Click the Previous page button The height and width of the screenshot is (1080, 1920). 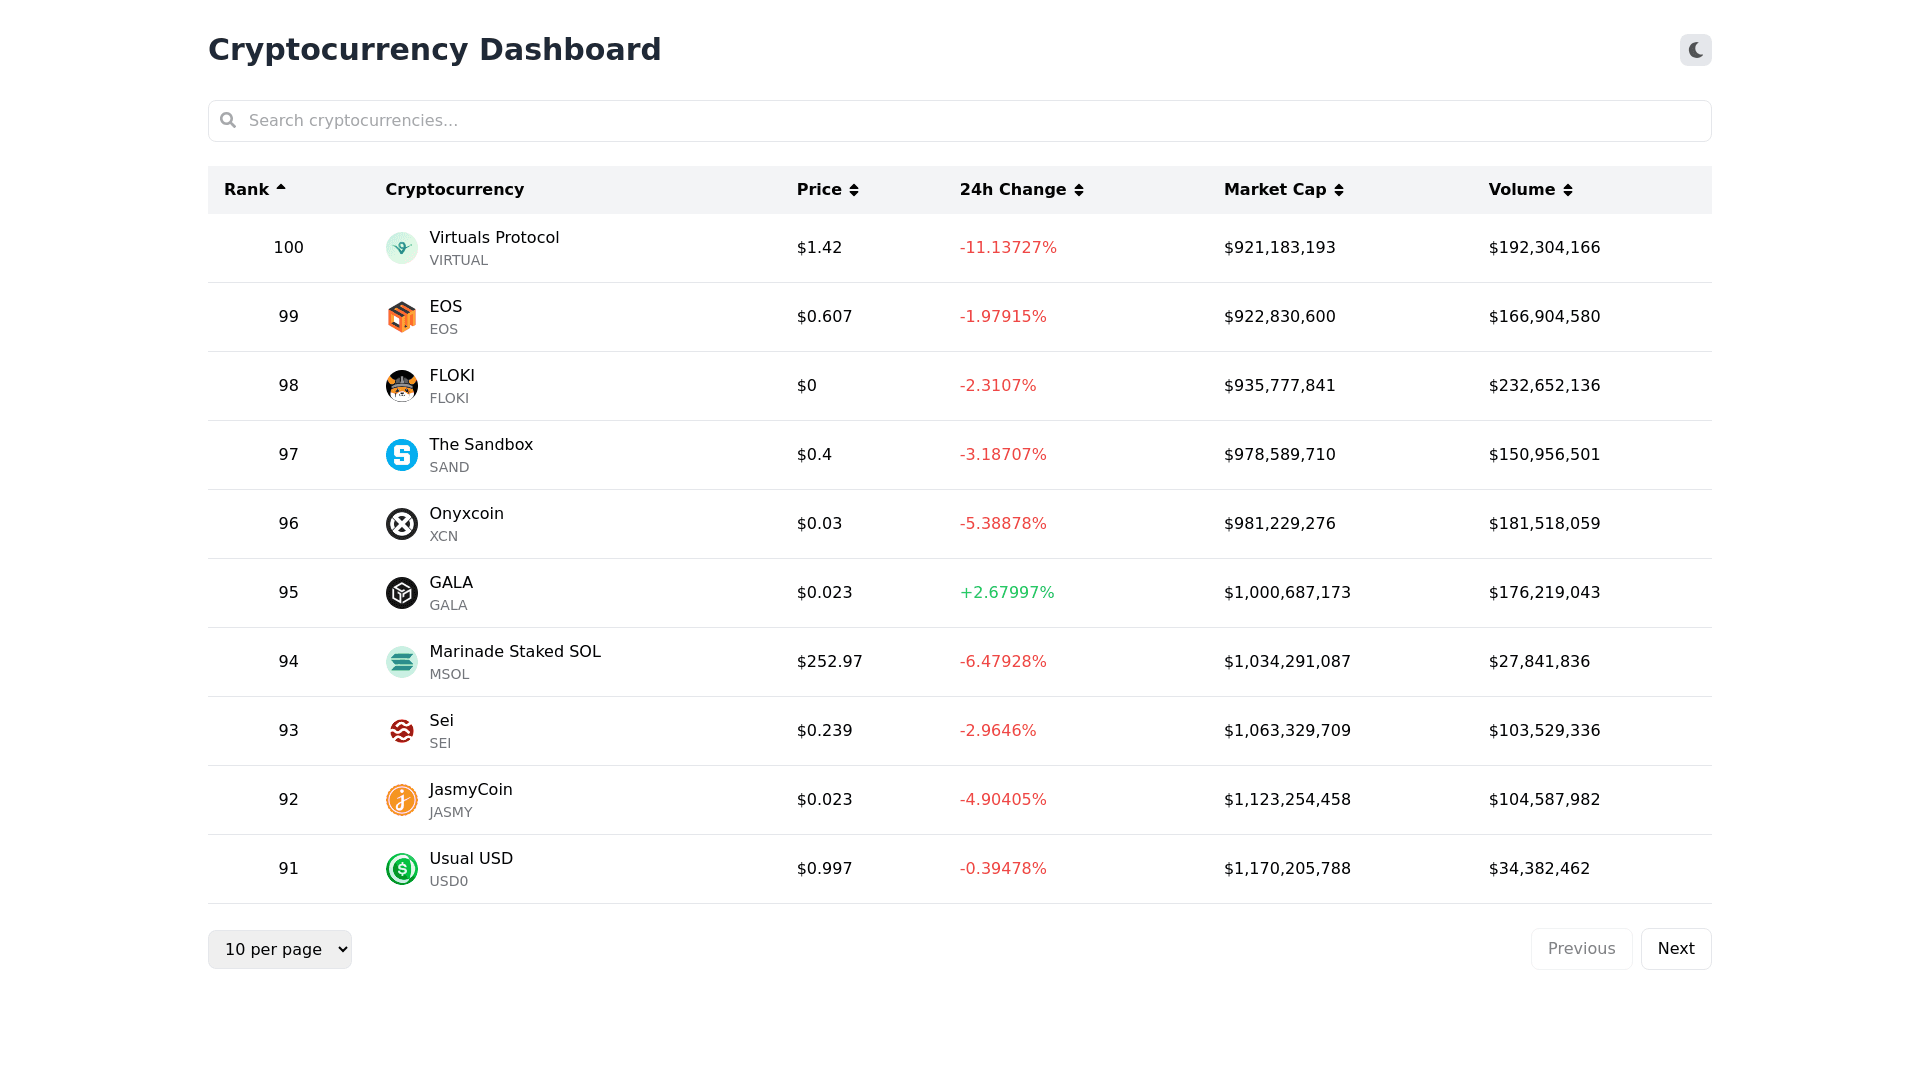[1581, 949]
